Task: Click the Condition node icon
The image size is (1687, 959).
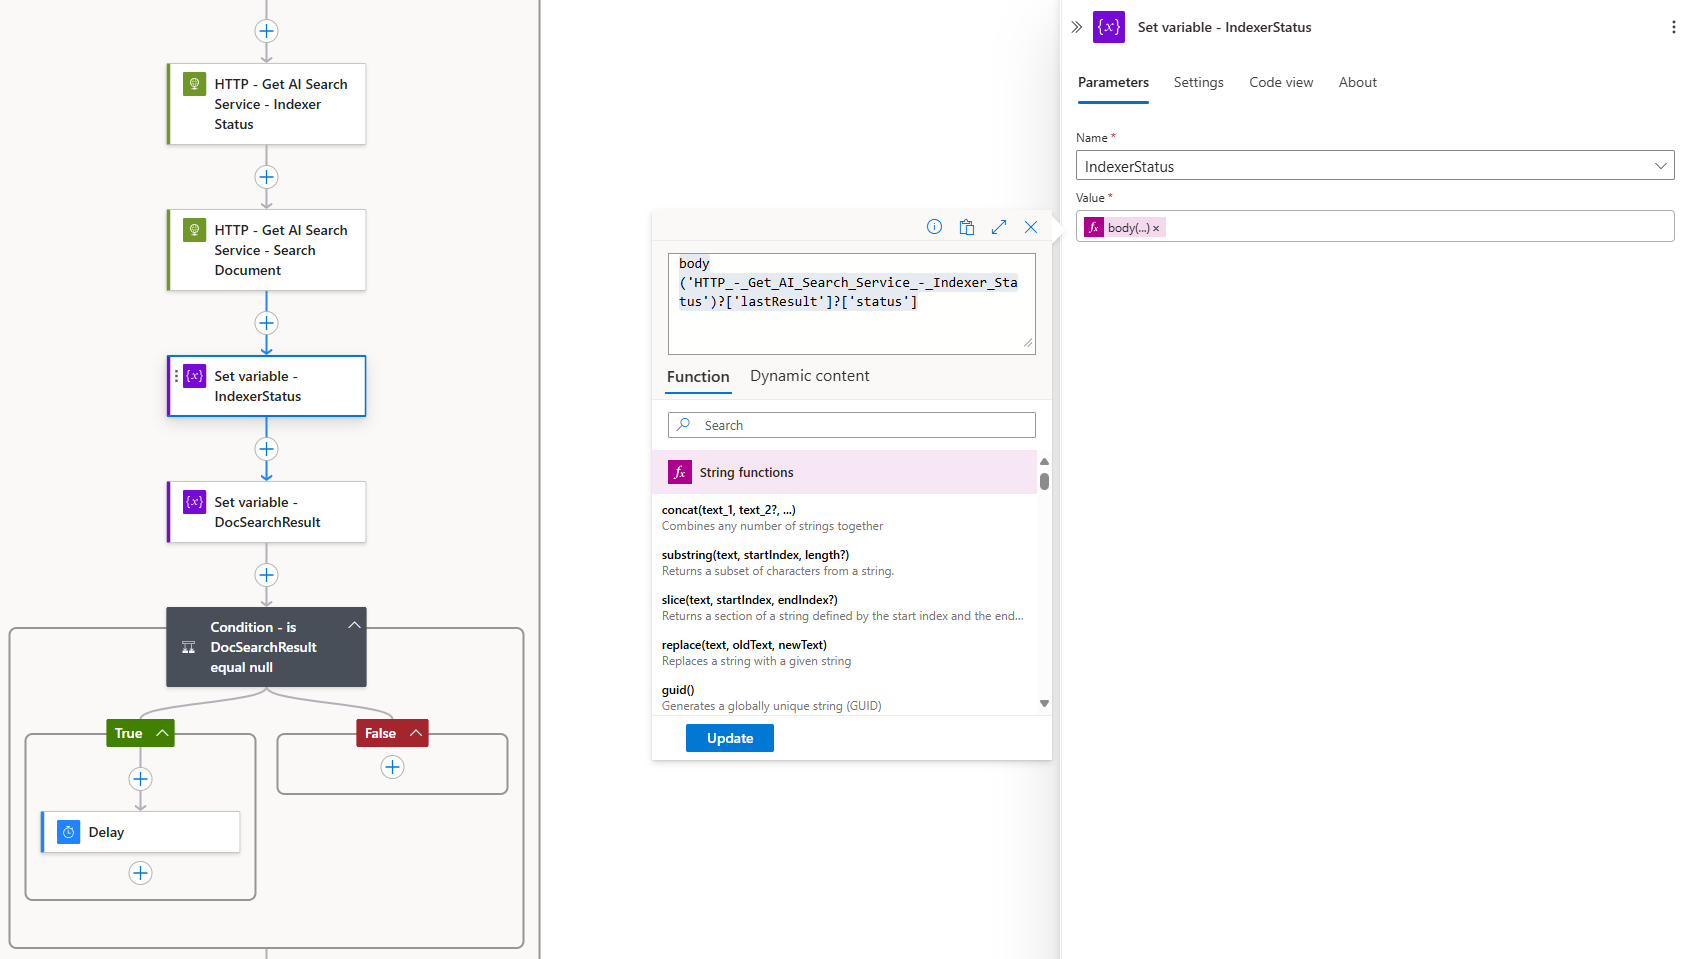Action: [189, 647]
